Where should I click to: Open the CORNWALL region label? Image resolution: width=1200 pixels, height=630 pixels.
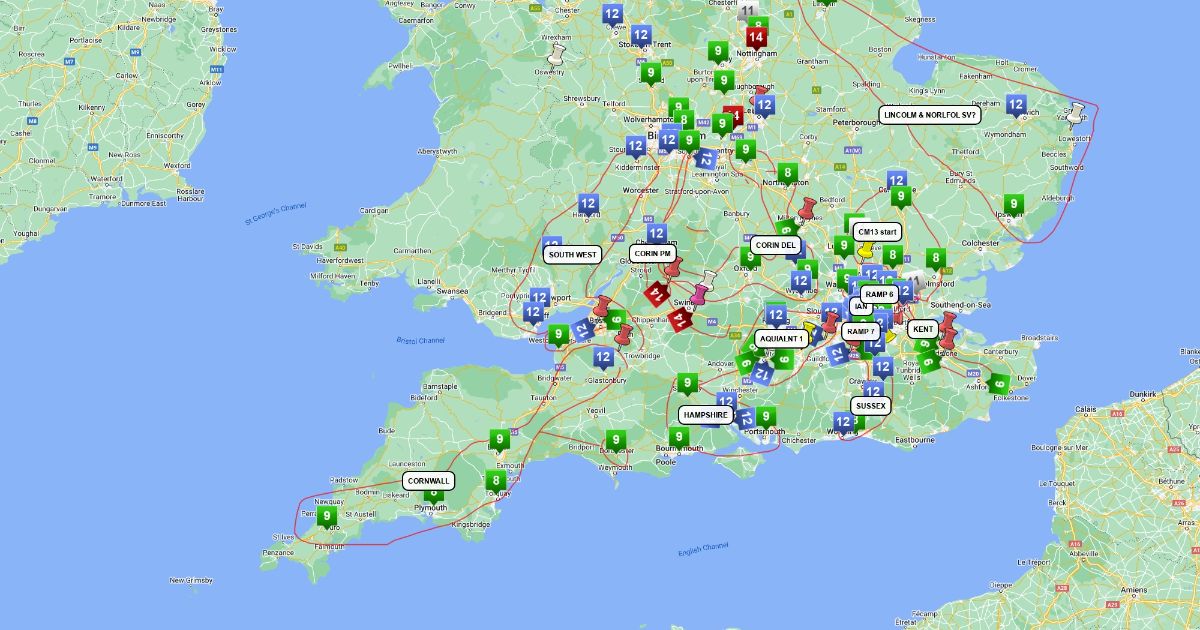point(429,481)
